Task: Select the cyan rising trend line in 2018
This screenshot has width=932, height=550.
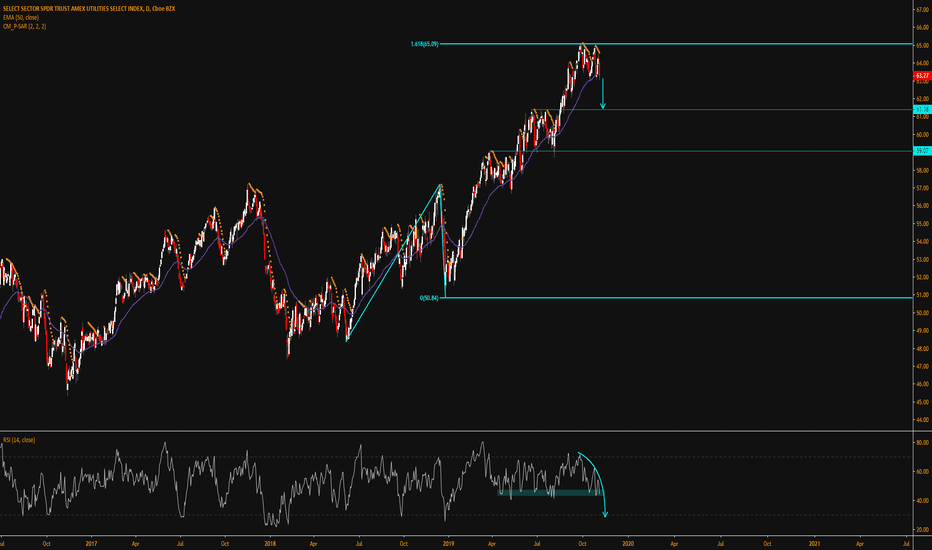Action: tap(394, 262)
